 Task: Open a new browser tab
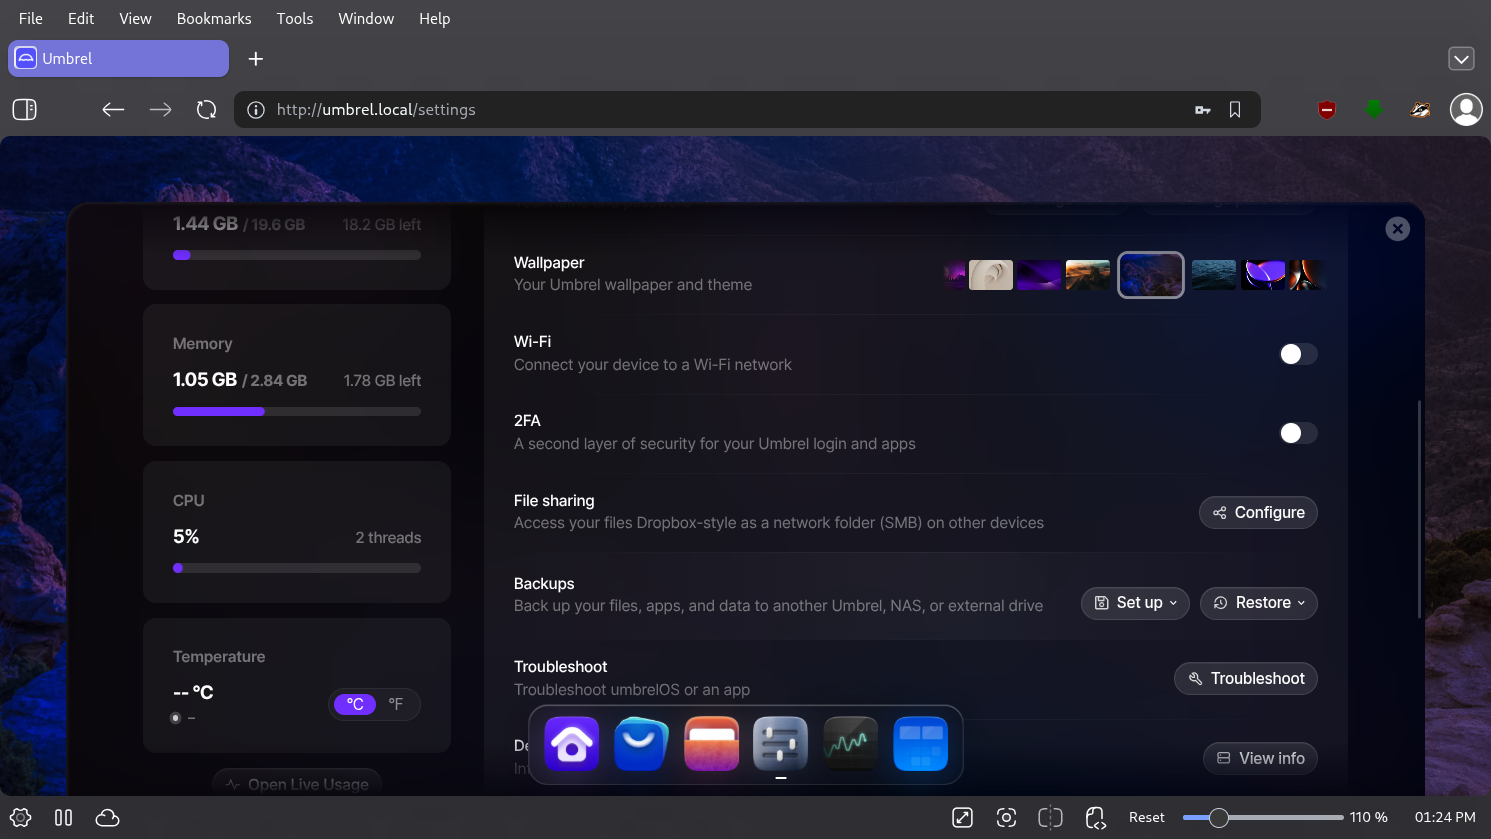point(256,59)
